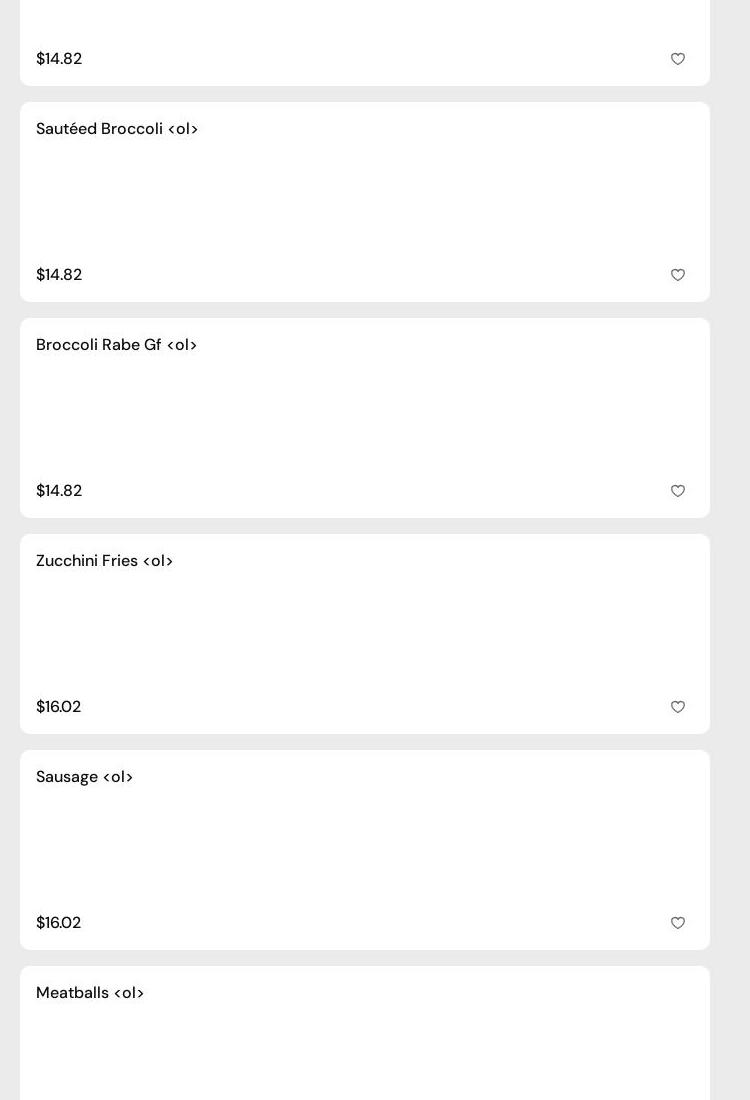
Task: Click the blank middle of Sausage card
Action: click(x=365, y=850)
